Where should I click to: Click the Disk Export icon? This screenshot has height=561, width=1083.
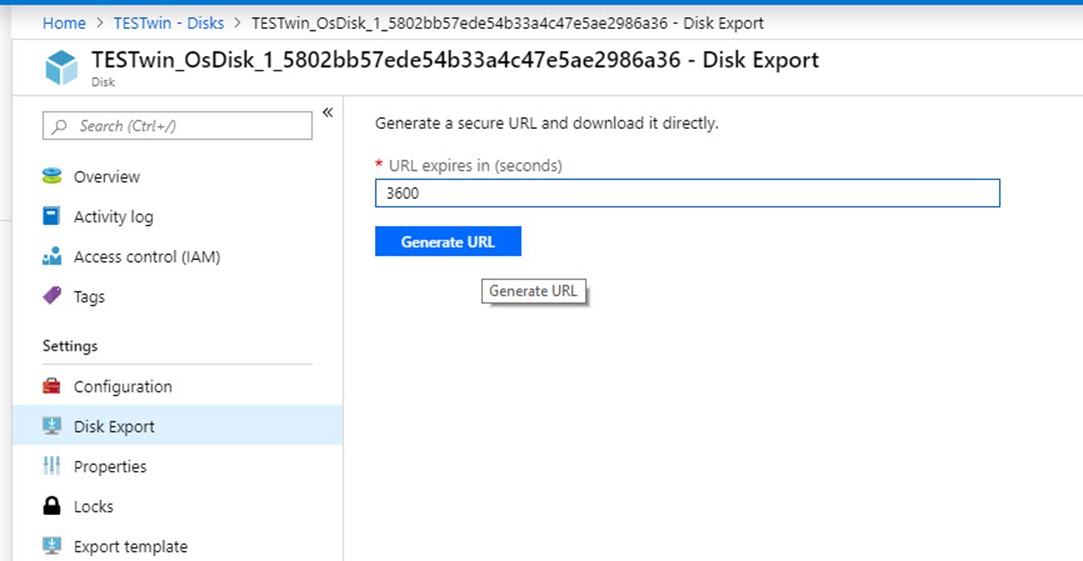[x=52, y=426]
